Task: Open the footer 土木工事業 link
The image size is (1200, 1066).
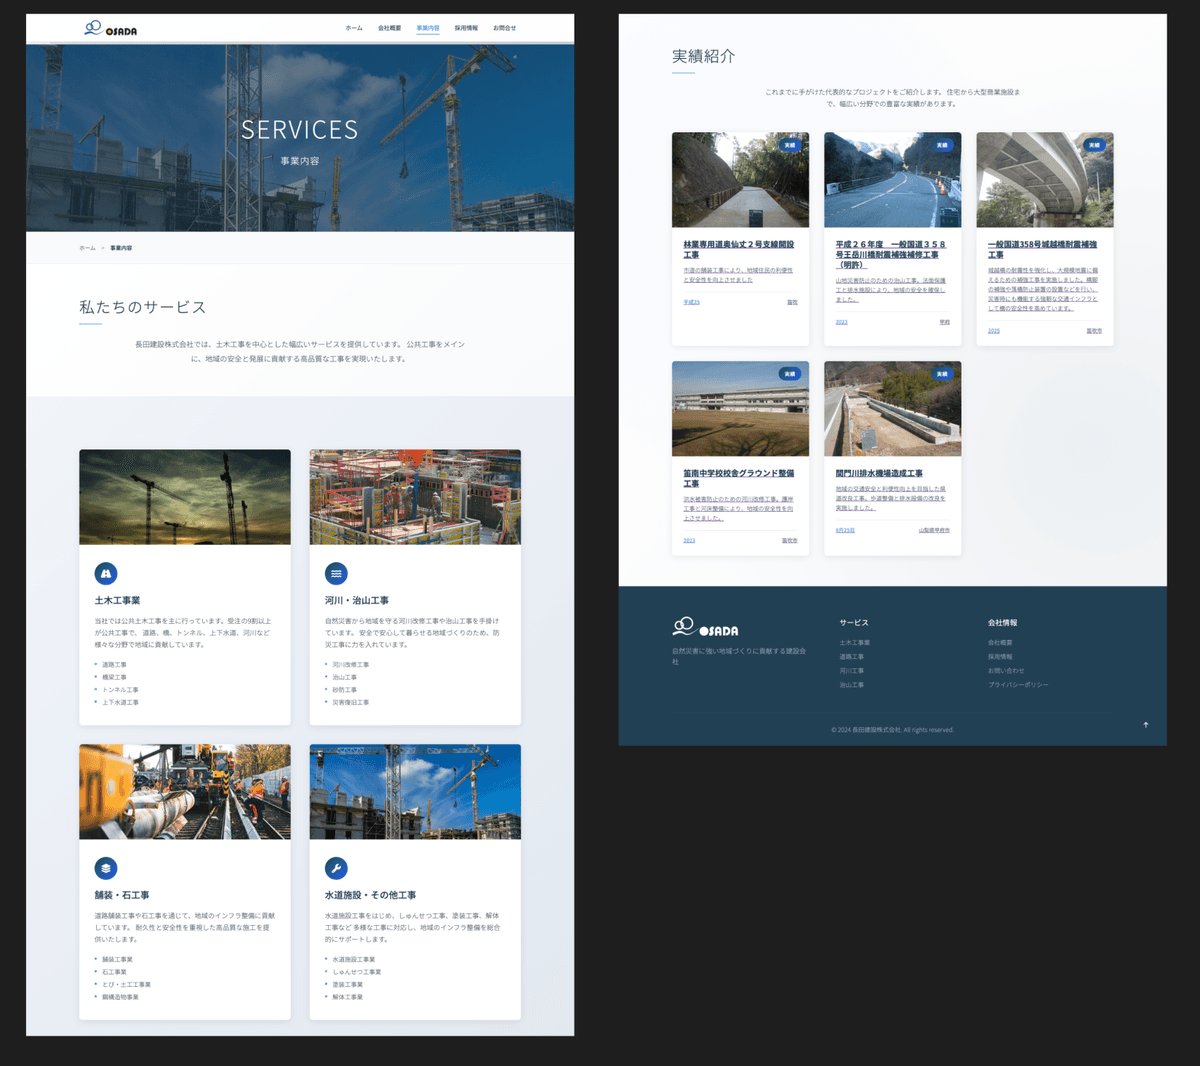Action: click(x=855, y=643)
